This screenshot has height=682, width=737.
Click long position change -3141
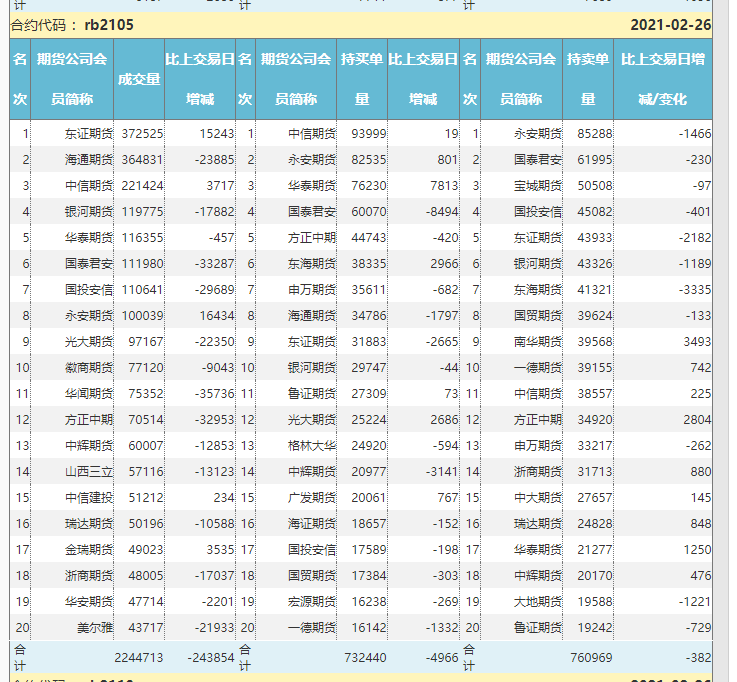tap(442, 471)
